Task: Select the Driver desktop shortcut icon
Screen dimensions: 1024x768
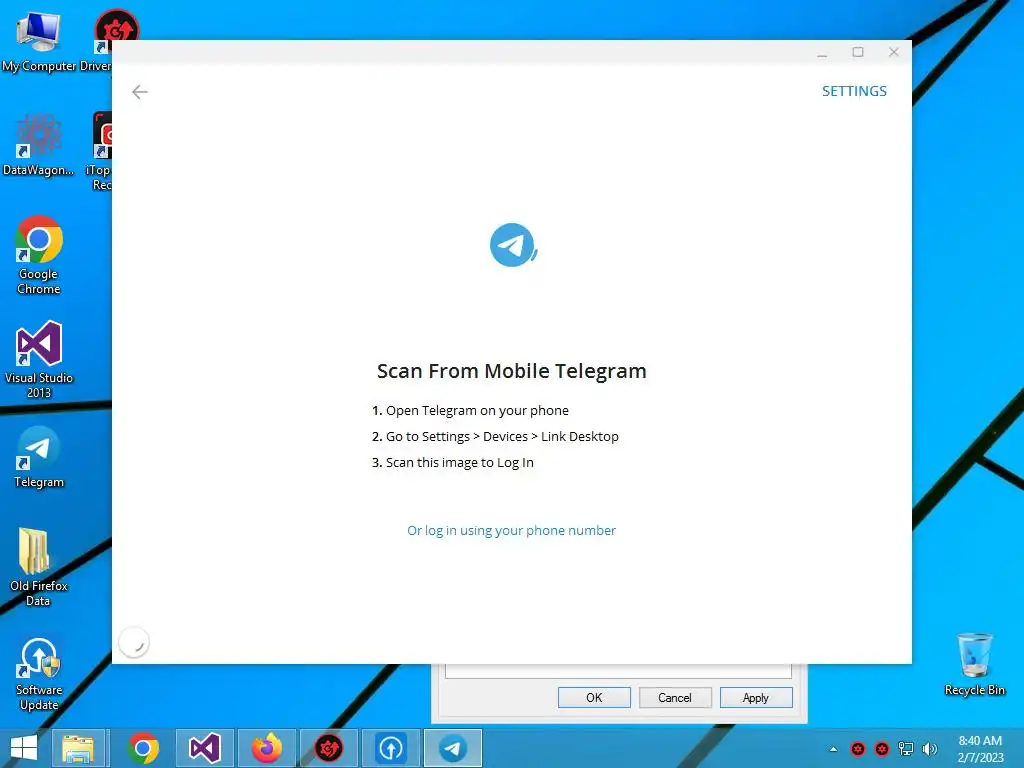Action: point(104,41)
